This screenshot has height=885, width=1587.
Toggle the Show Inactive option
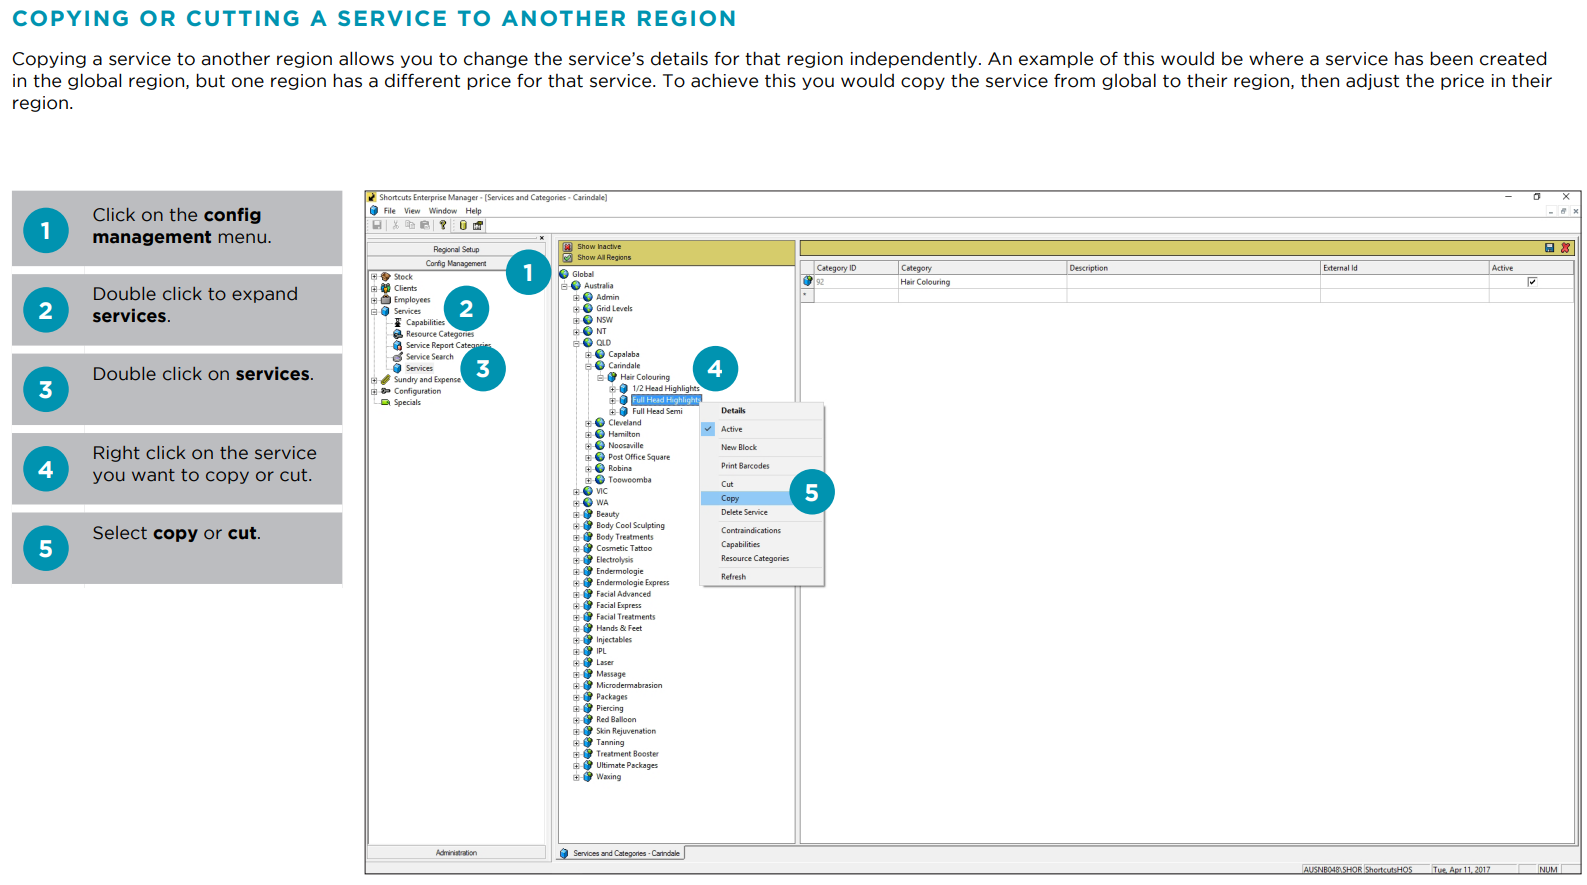[x=598, y=246]
